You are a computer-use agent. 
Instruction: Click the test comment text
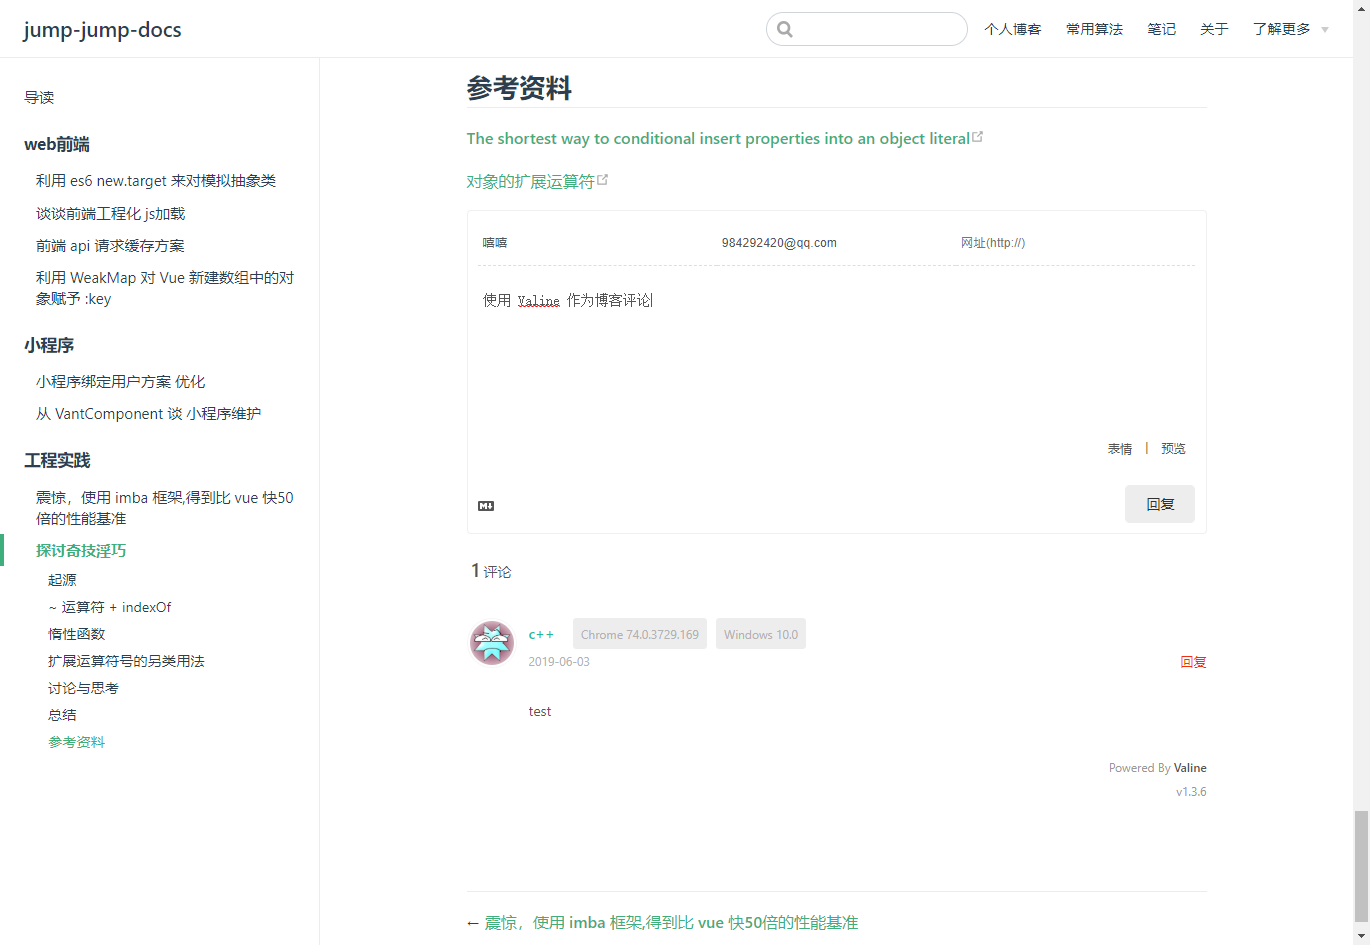(x=540, y=712)
